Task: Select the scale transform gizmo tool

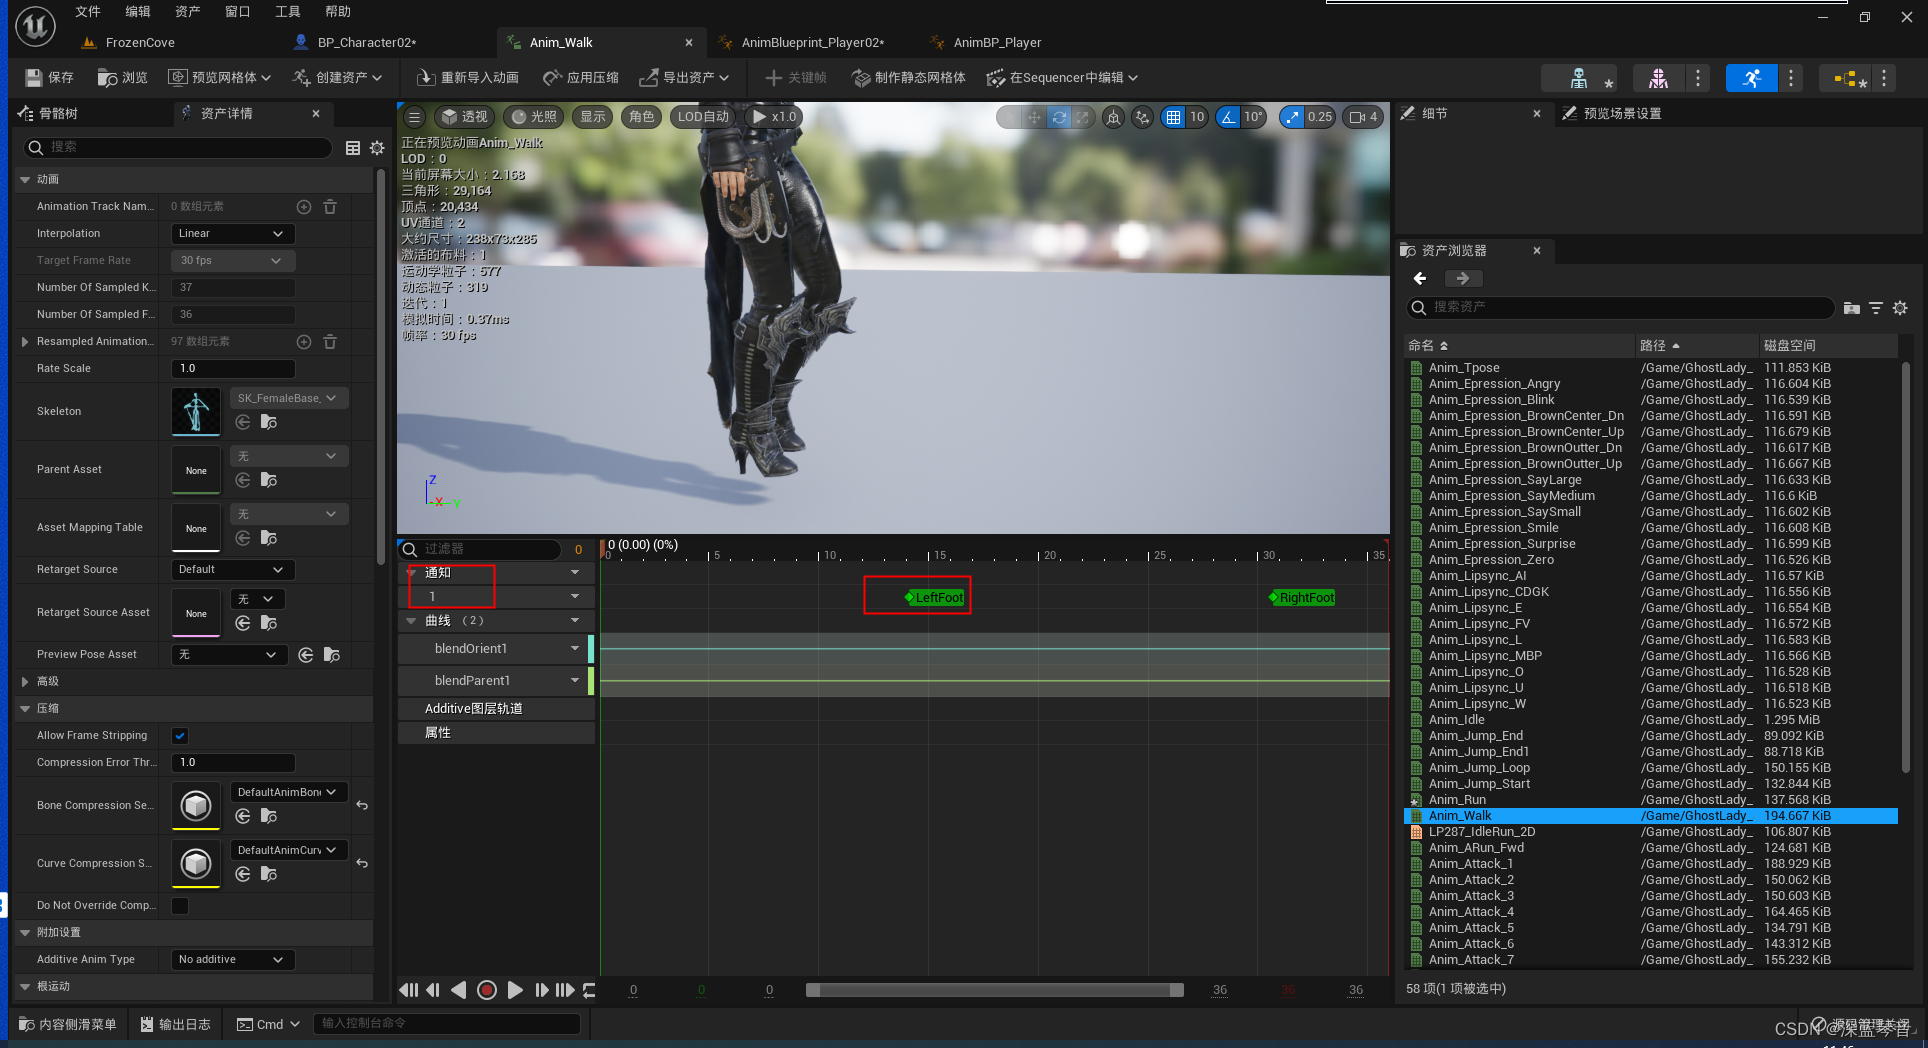Action: (x=1083, y=117)
